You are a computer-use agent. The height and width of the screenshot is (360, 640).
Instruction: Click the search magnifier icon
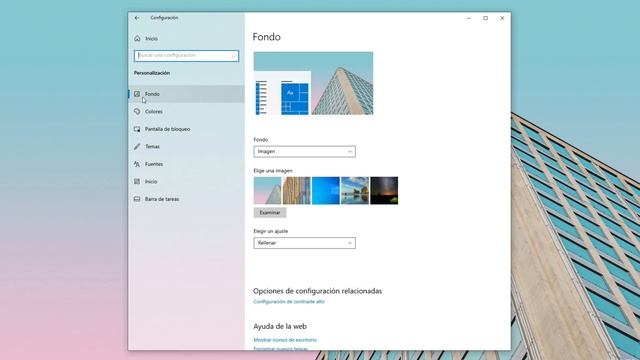pos(234,56)
